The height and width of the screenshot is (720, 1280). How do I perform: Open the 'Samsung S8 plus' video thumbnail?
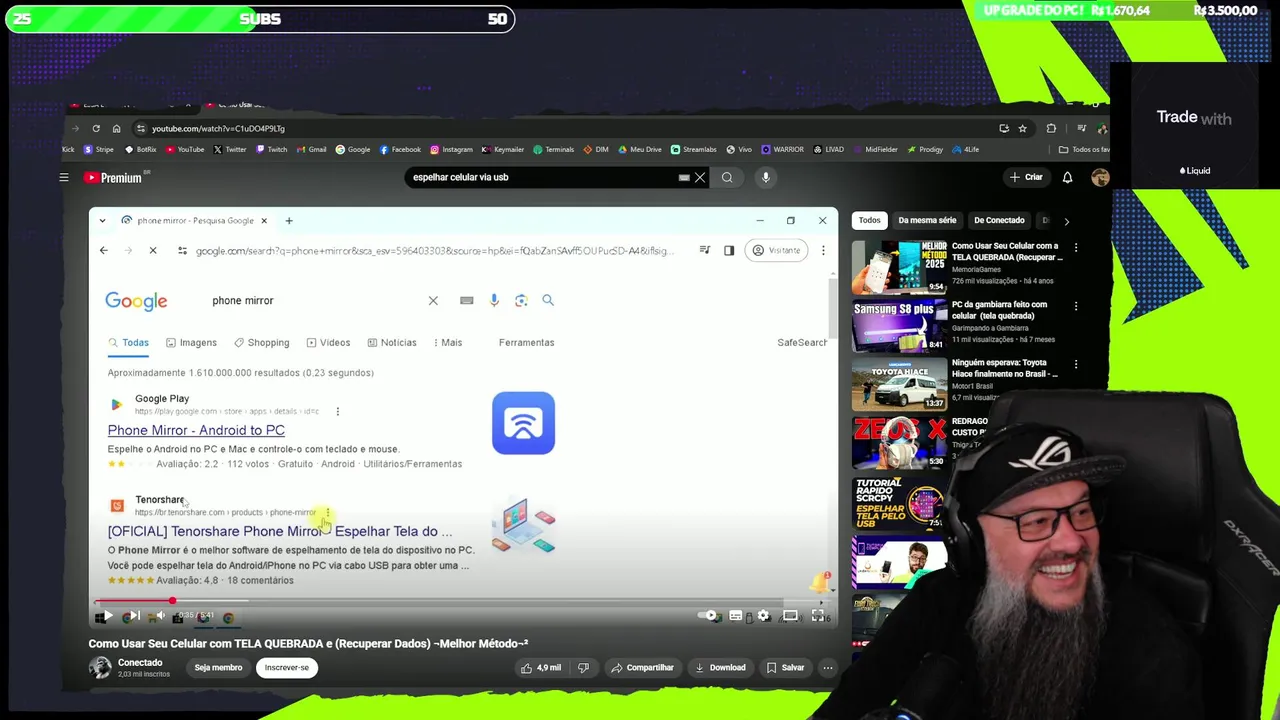(x=899, y=325)
